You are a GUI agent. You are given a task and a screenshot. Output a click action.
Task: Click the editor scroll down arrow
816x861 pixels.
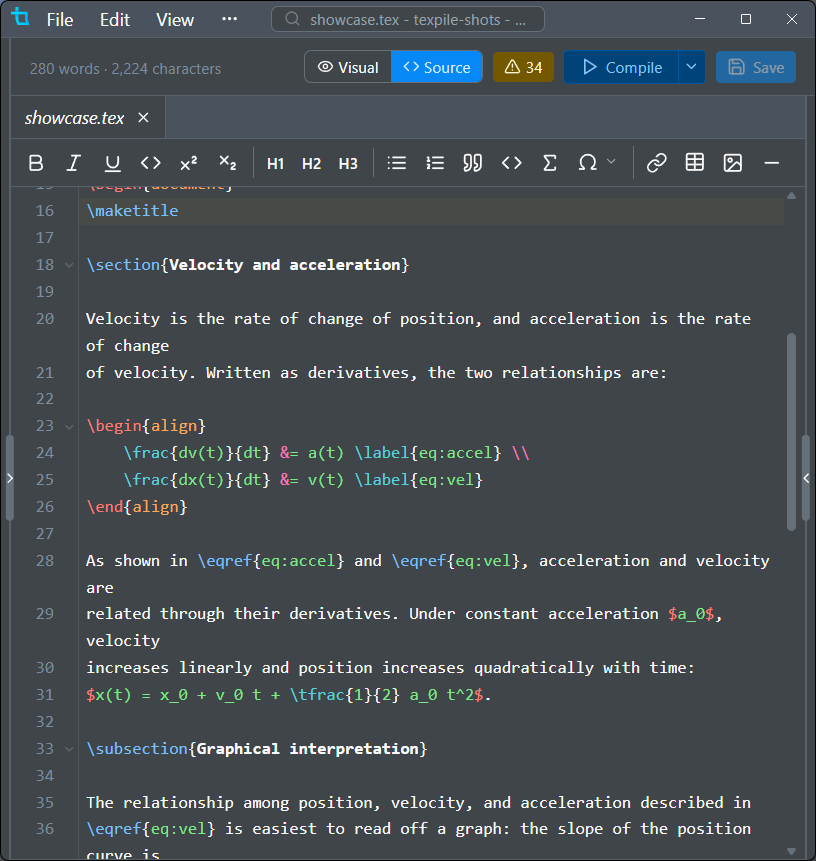coord(791,852)
